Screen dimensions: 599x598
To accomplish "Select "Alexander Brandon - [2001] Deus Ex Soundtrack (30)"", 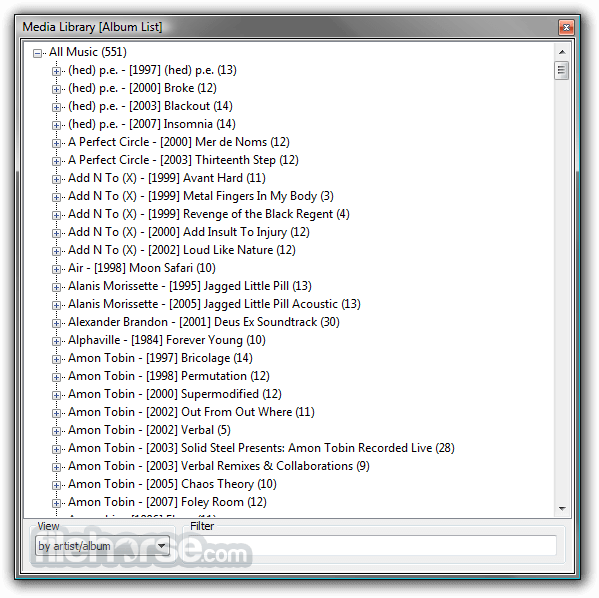I will click(x=204, y=322).
